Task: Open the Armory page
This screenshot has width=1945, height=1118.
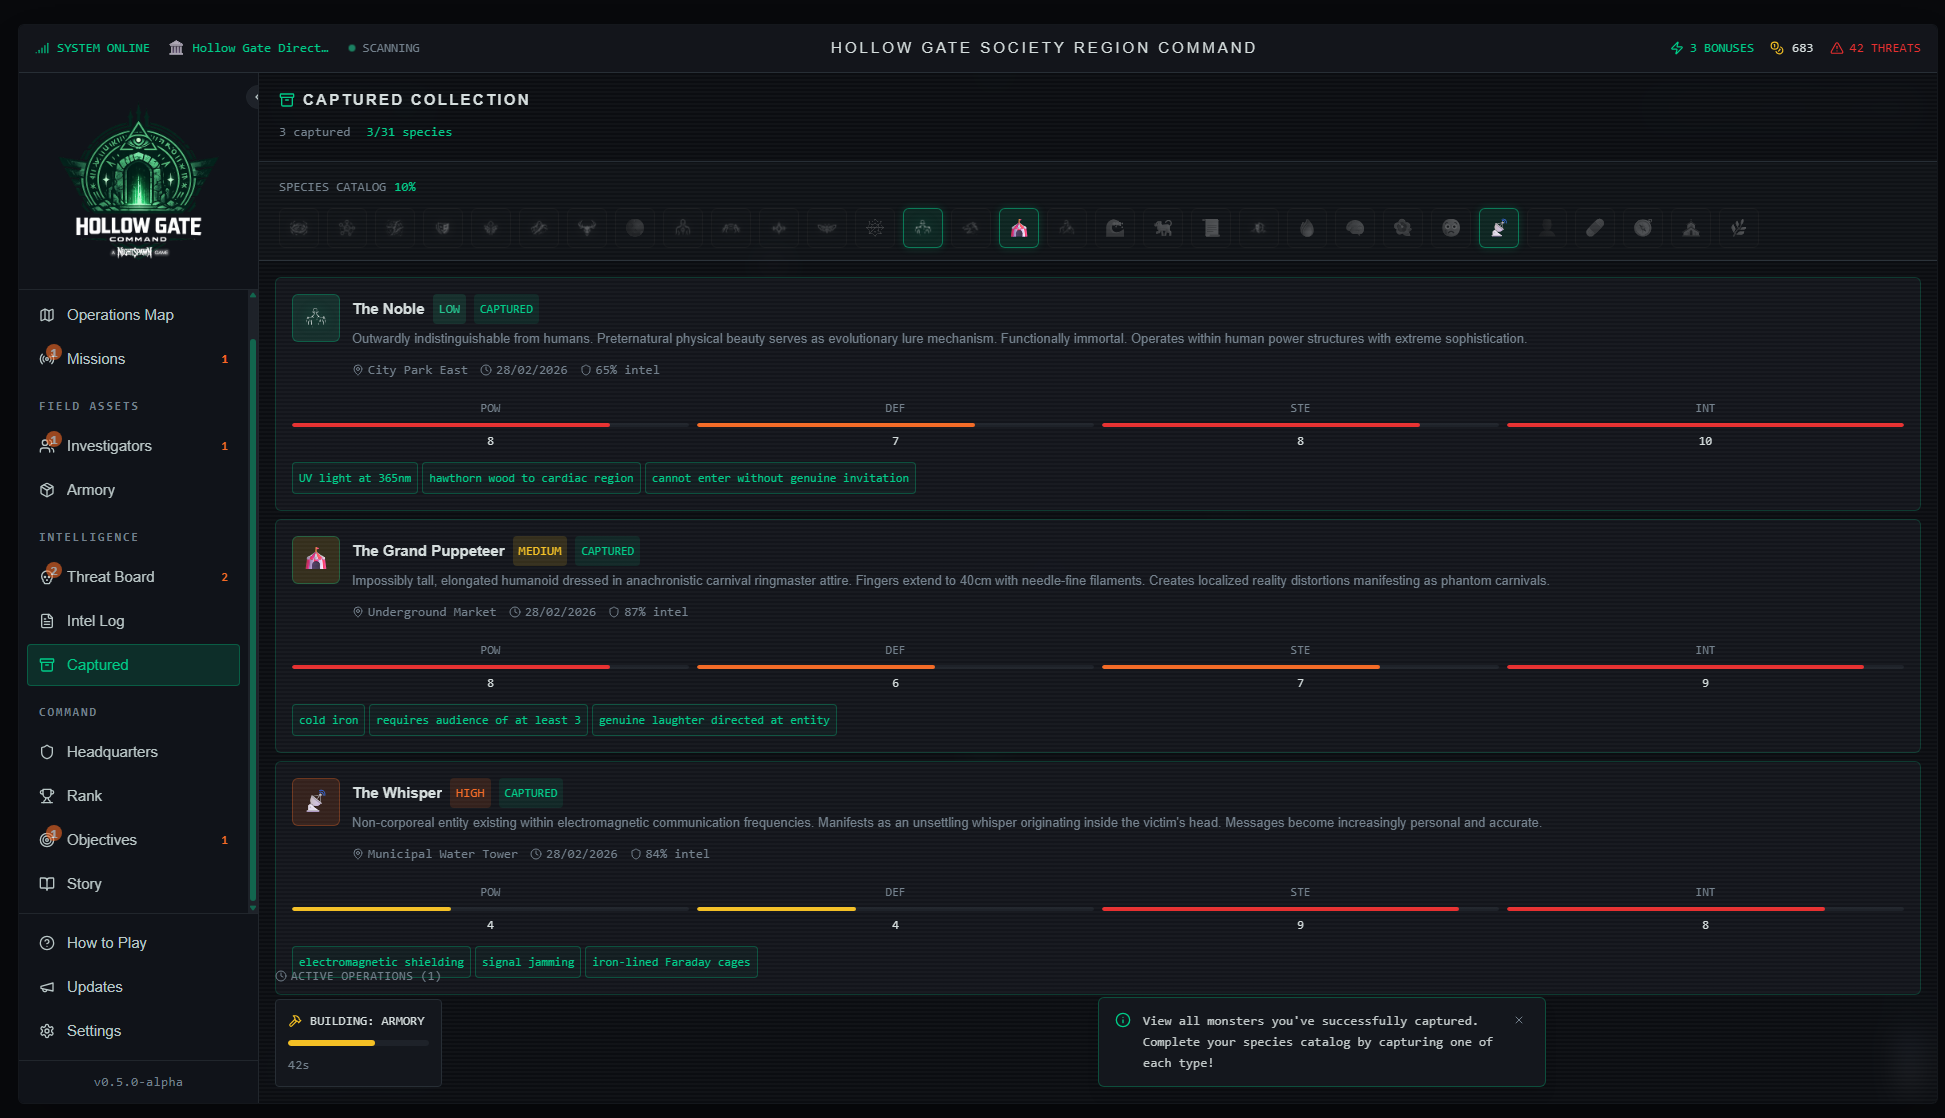Action: click(x=90, y=490)
